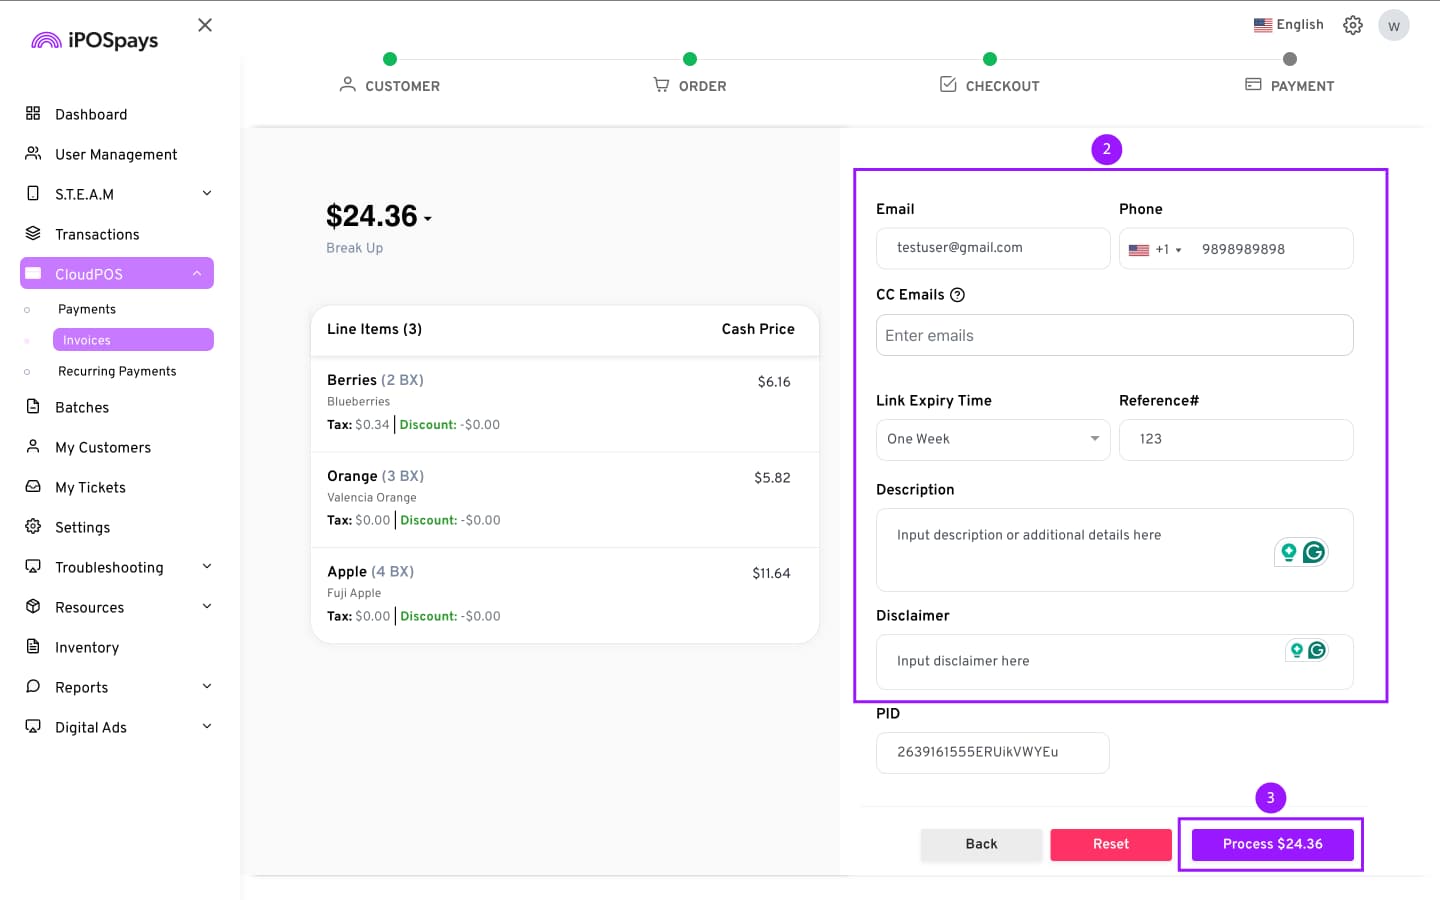Viewport: 1440px width, 900px height.
Task: Click the Grammarly icon in Description field
Action: tap(1313, 552)
